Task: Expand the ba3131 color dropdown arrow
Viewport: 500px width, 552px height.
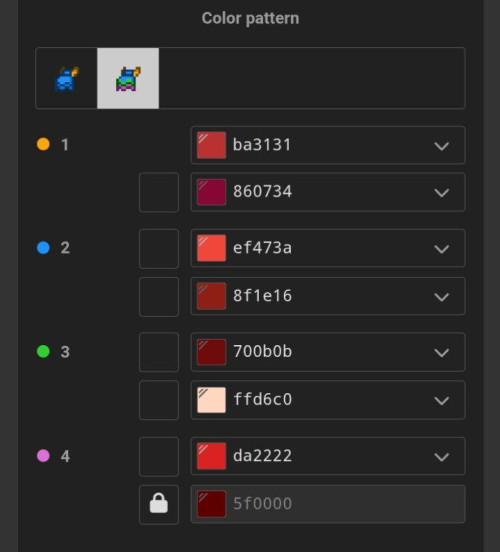Action: pos(442,146)
